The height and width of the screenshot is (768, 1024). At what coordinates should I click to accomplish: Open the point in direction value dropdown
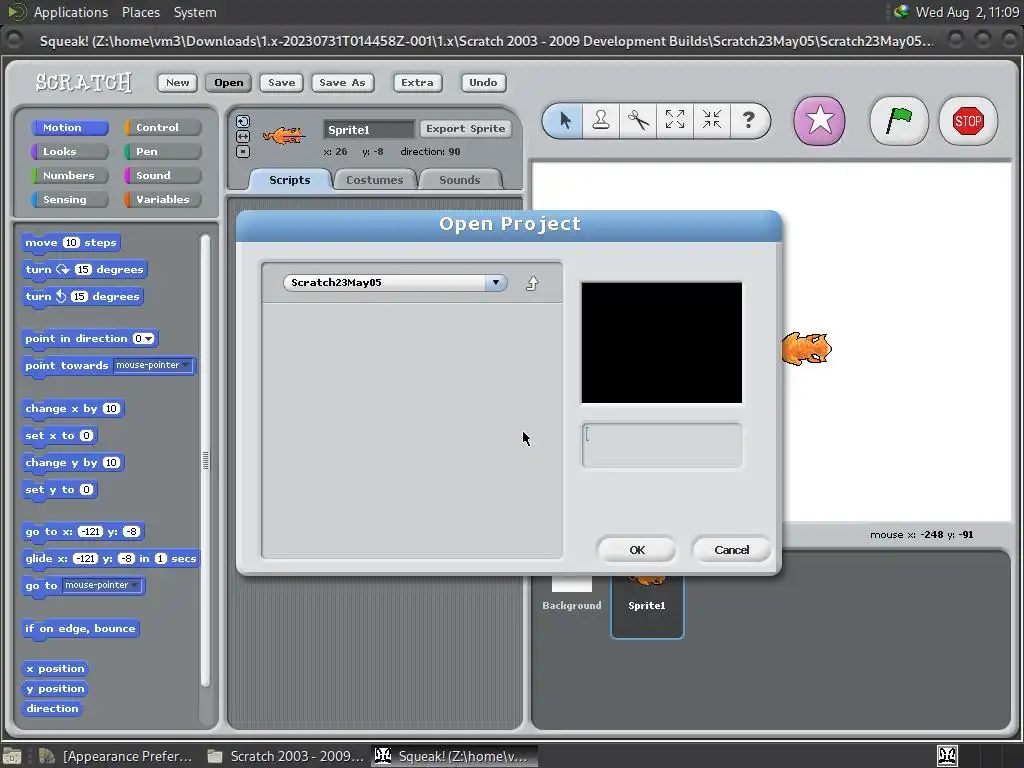150,338
